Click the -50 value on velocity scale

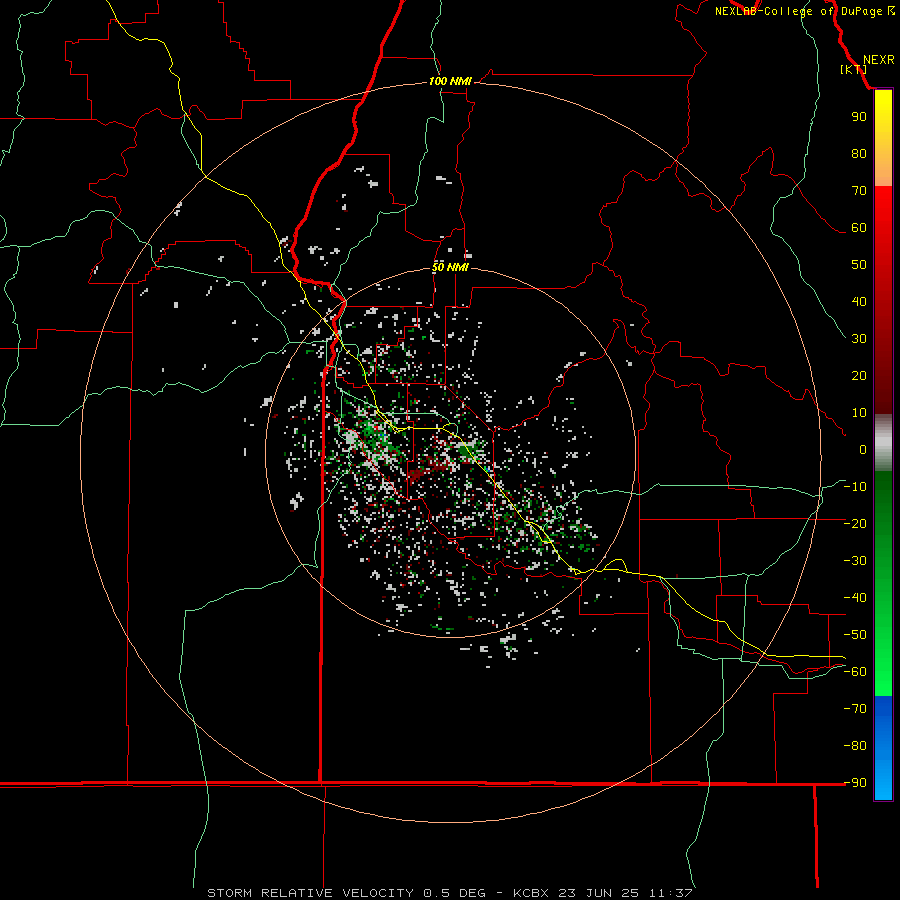point(855,635)
